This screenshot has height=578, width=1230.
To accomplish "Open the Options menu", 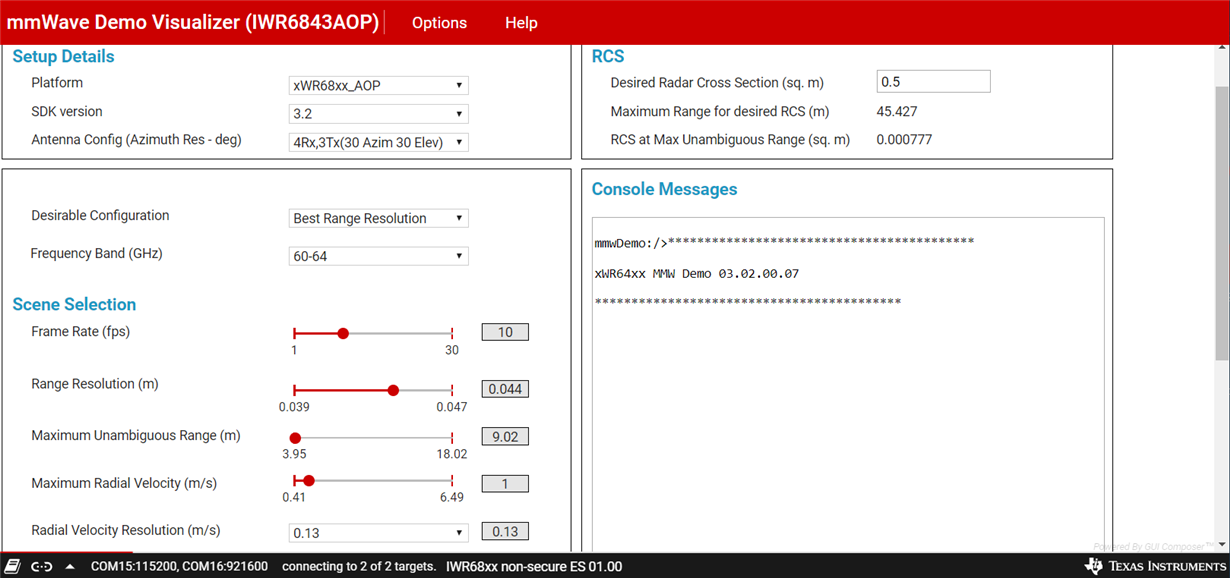I will click(439, 23).
